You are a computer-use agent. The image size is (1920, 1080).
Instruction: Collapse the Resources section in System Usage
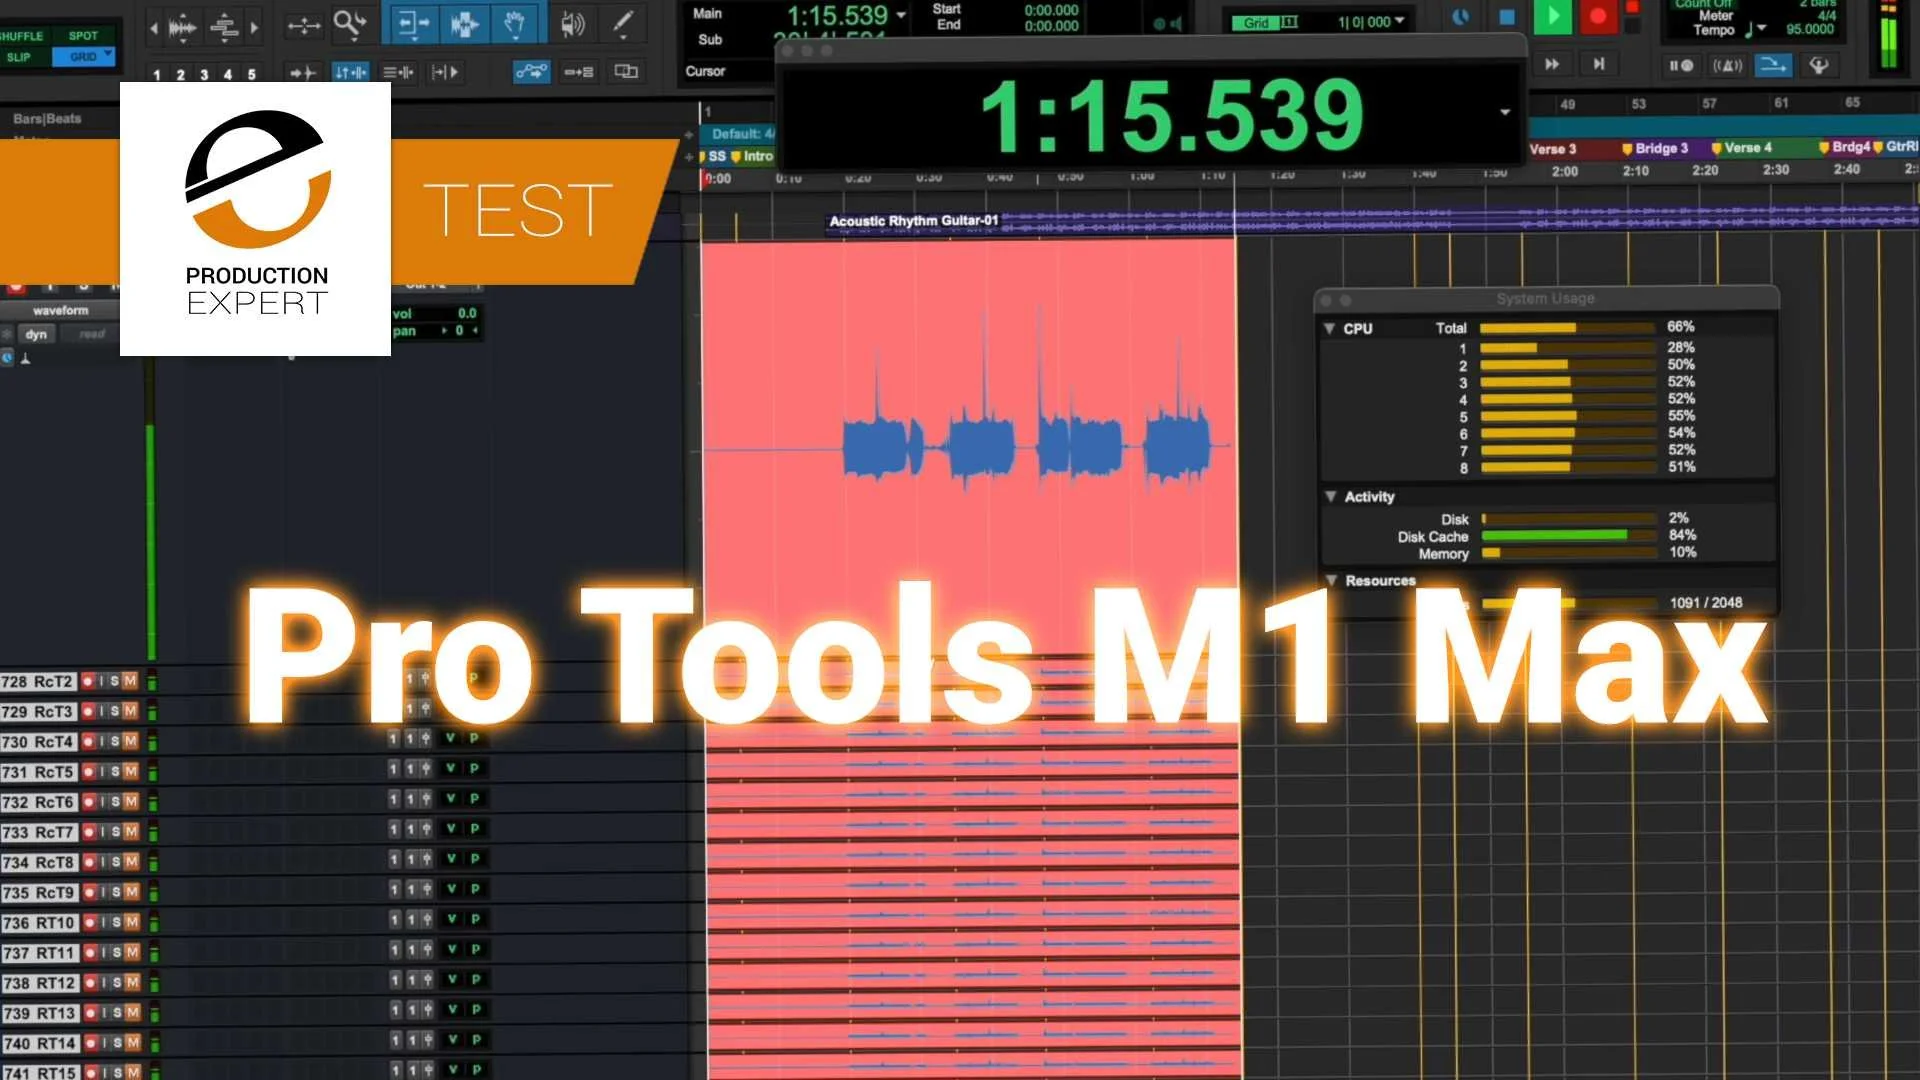(1331, 580)
